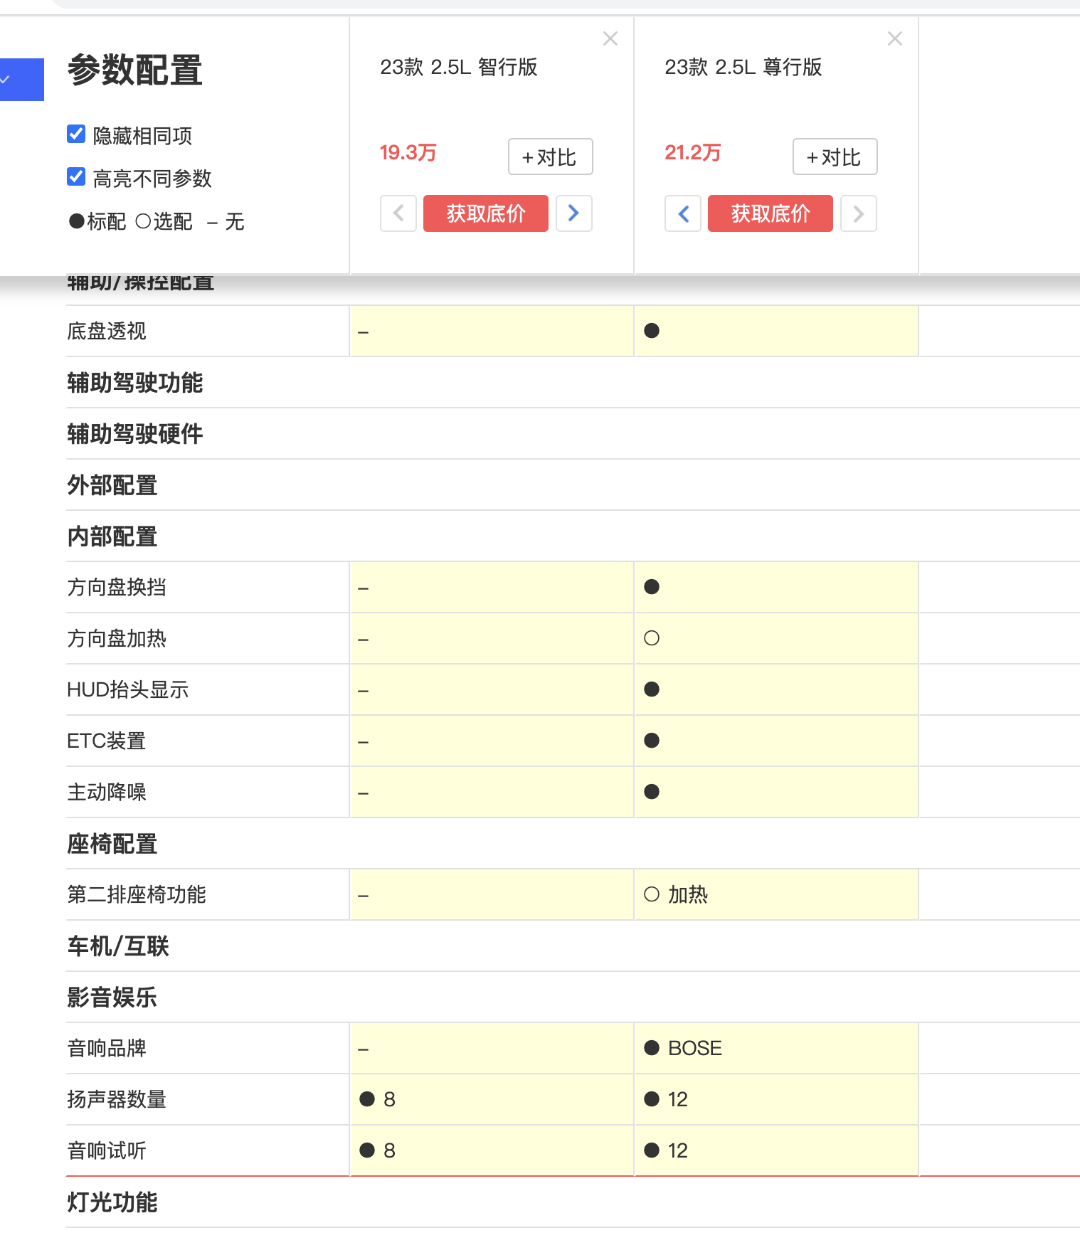The image size is (1080, 1237).
Task: Expand the 外部配置 section
Action: [112, 486]
